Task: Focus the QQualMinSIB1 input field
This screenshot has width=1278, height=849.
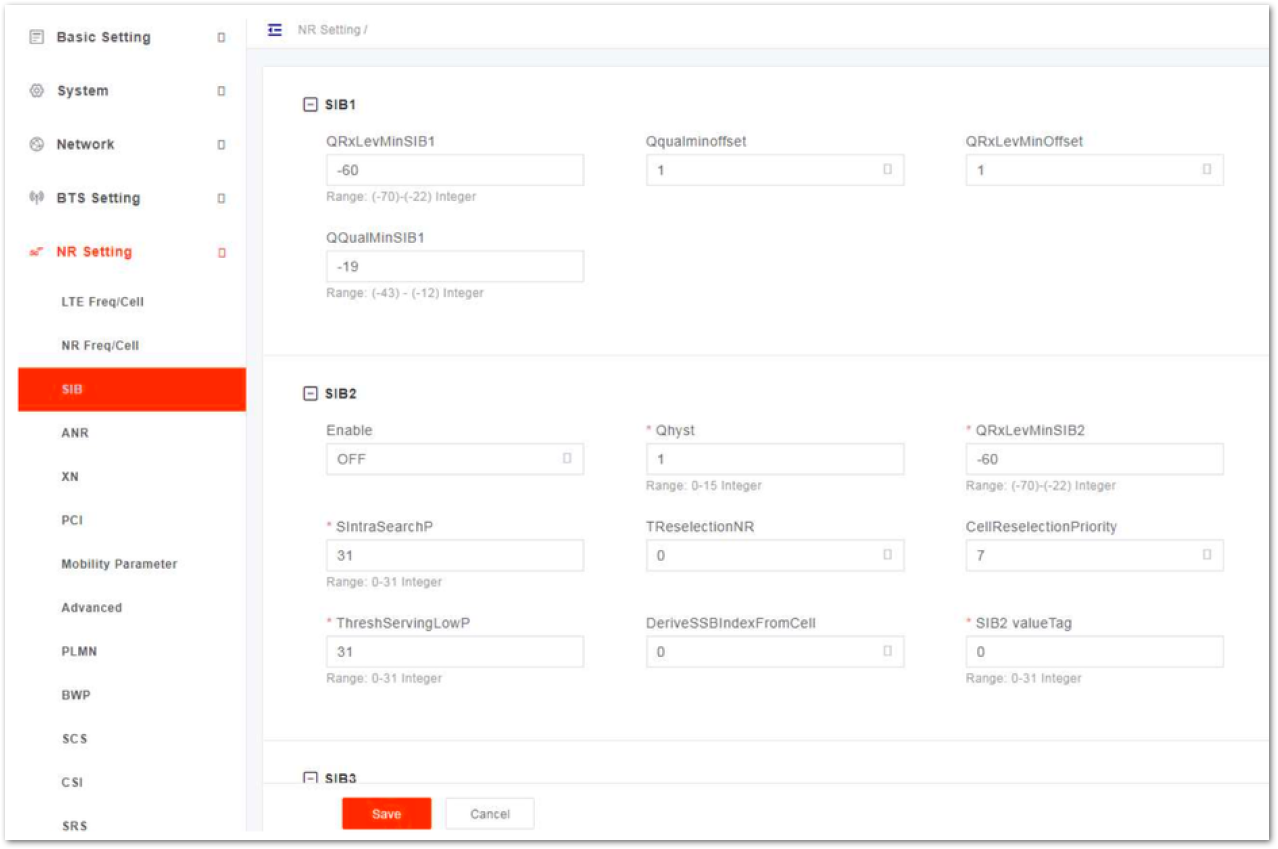Action: (x=455, y=267)
